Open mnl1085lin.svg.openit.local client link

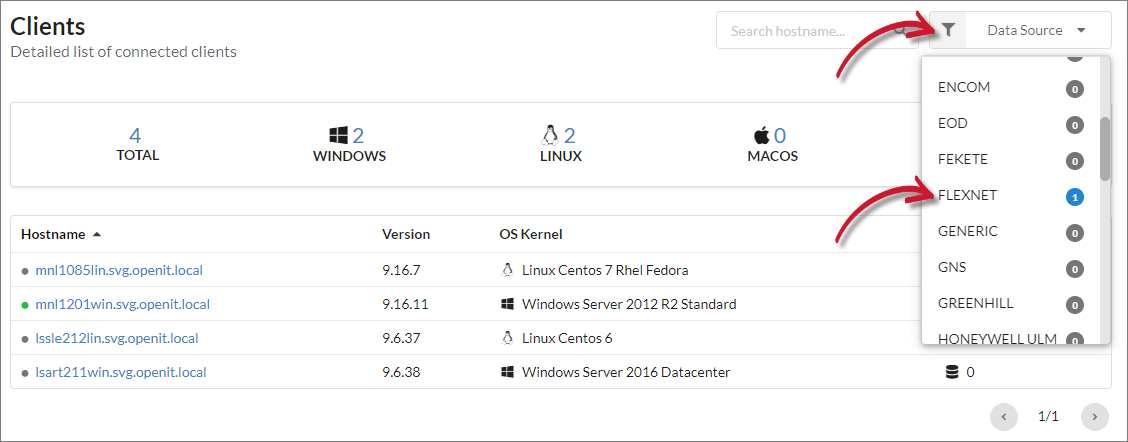click(119, 271)
